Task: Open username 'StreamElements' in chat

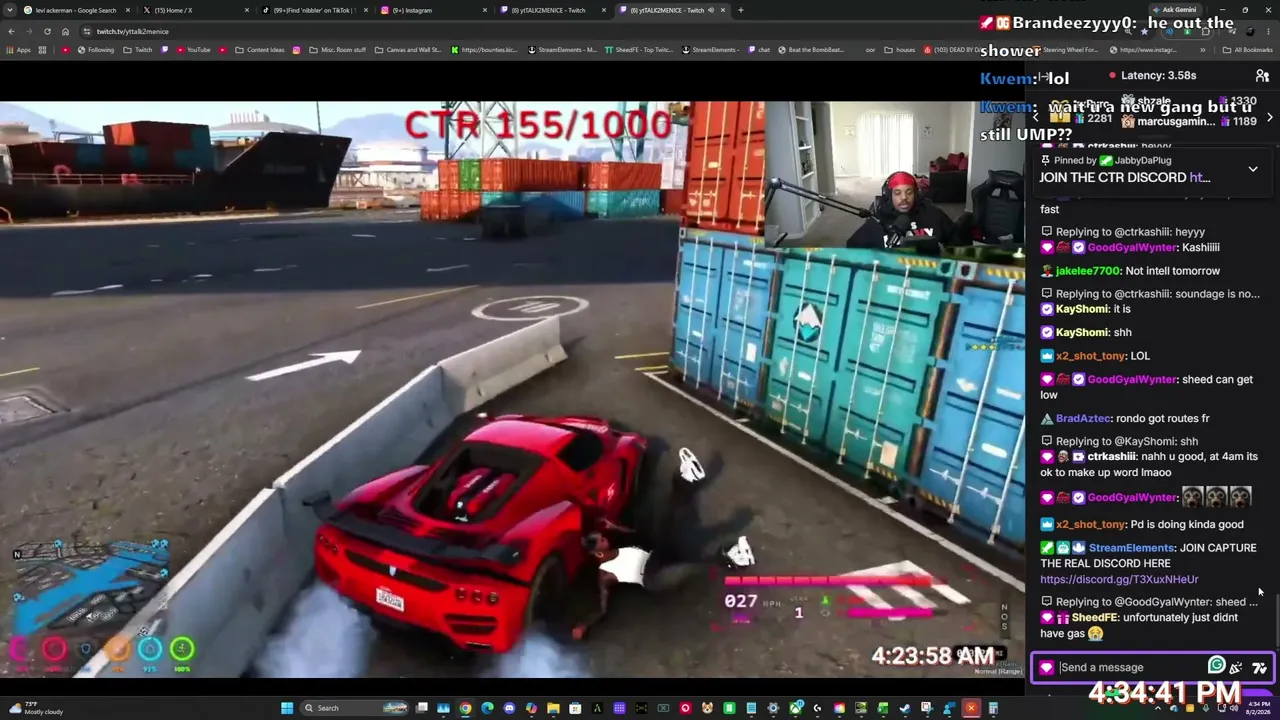Action: click(x=1131, y=548)
